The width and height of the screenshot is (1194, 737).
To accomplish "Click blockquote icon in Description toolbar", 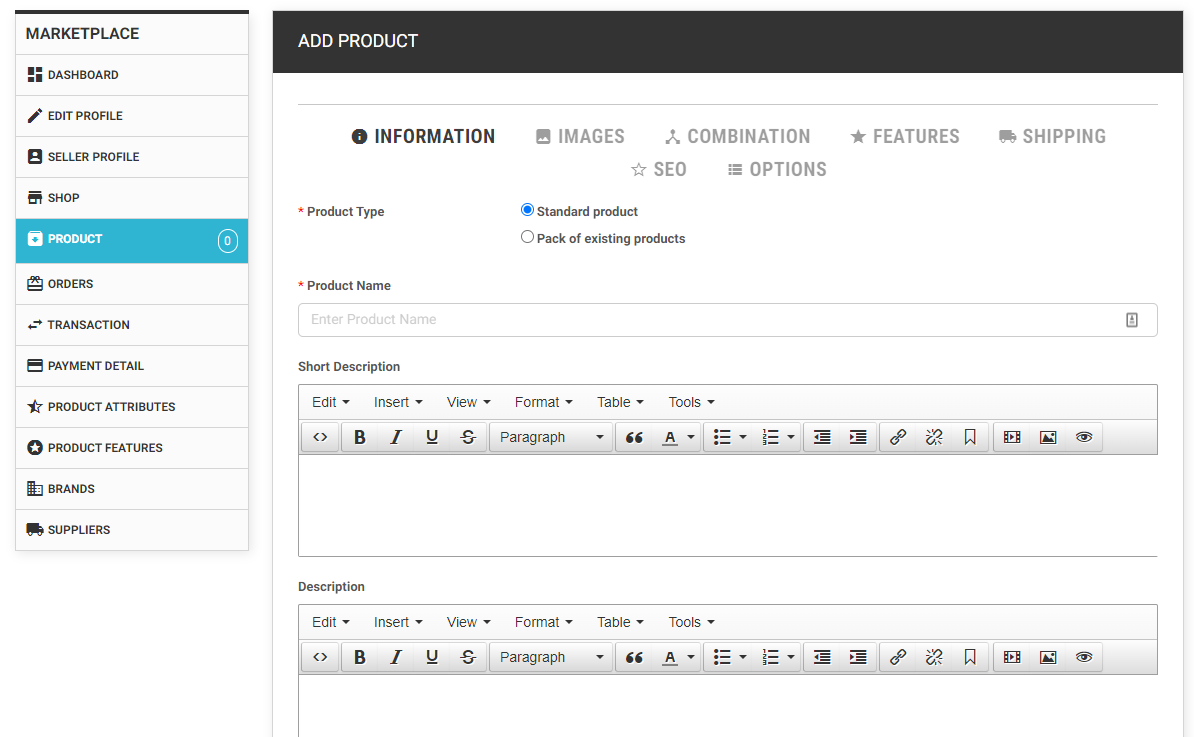I will [x=634, y=657].
